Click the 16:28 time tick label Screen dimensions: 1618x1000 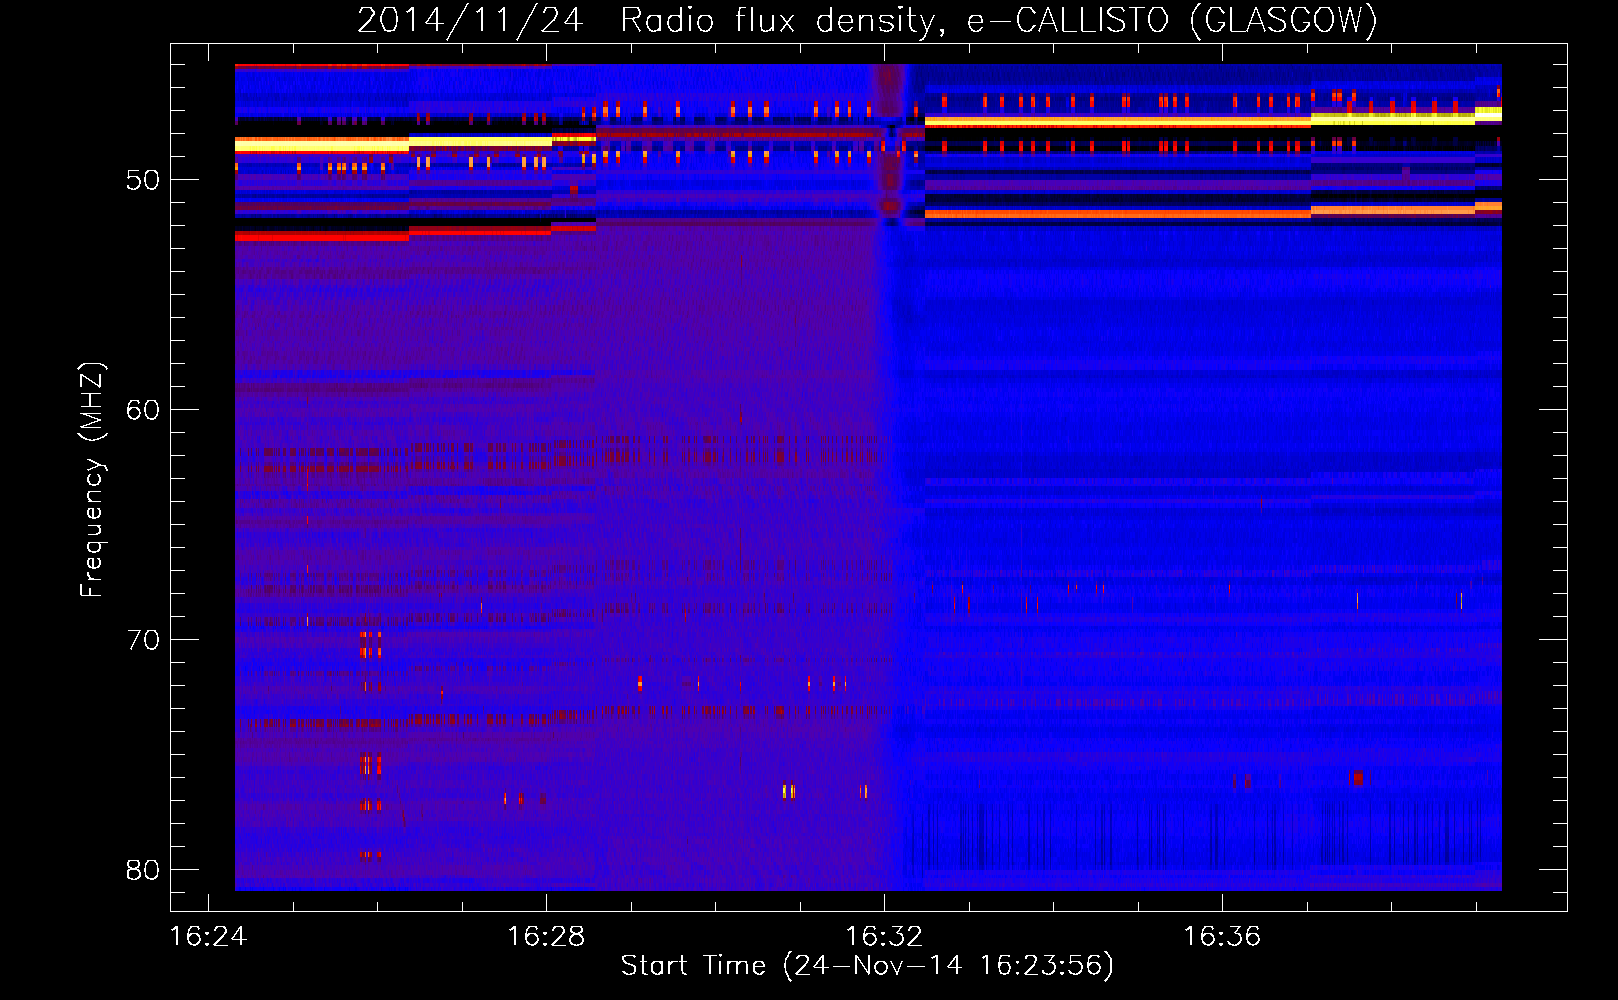[x=546, y=936]
